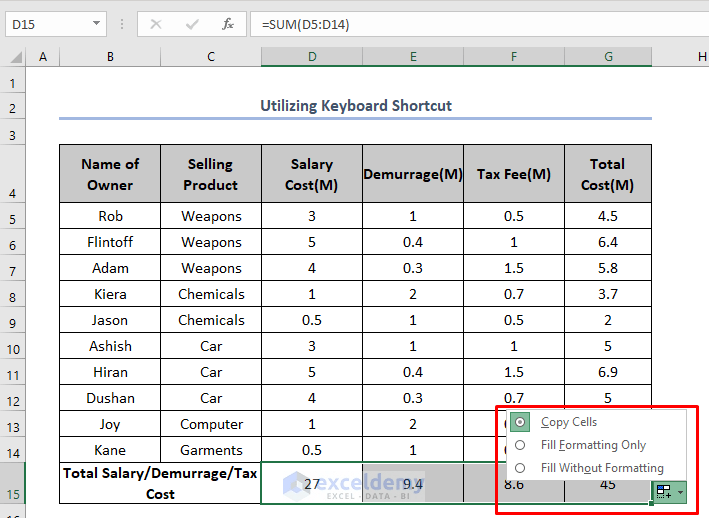
Task: Click the 'Garments' product cell
Action: 211,450
